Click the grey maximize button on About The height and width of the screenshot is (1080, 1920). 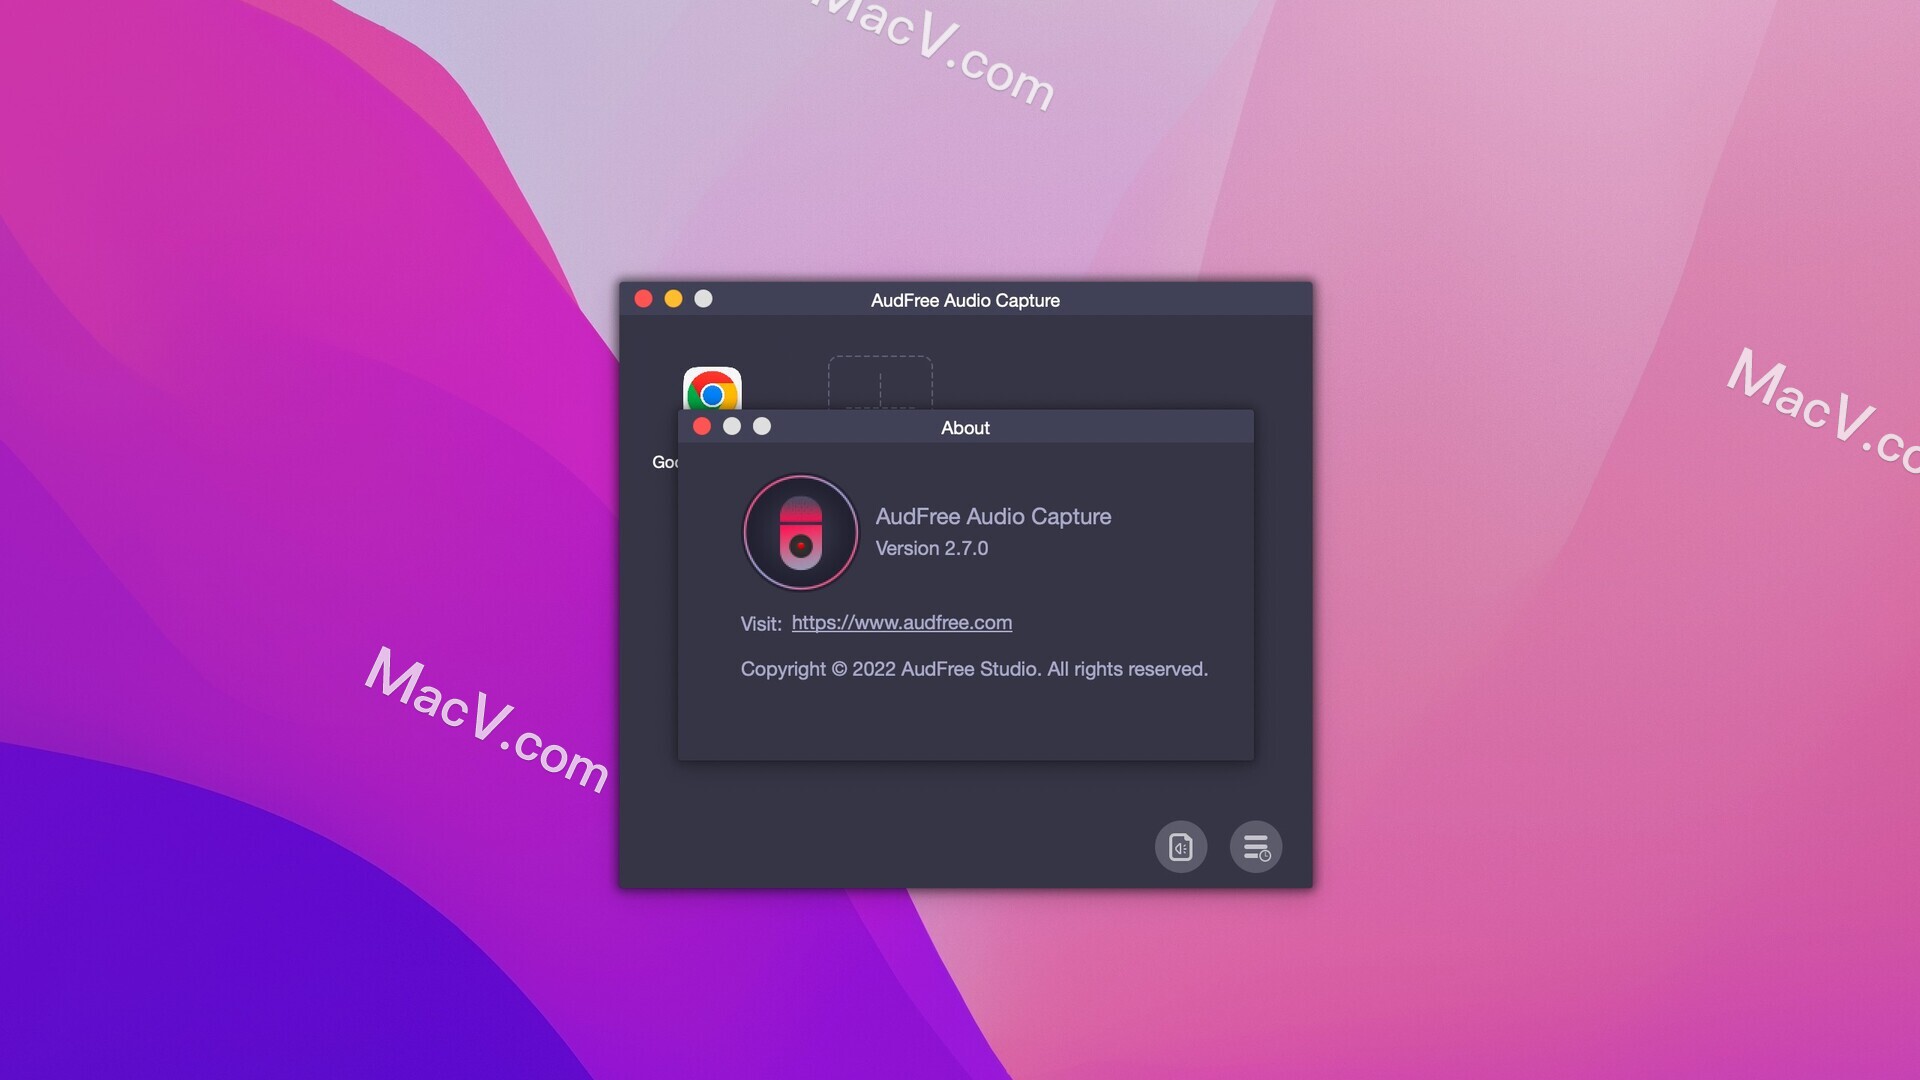click(x=762, y=426)
